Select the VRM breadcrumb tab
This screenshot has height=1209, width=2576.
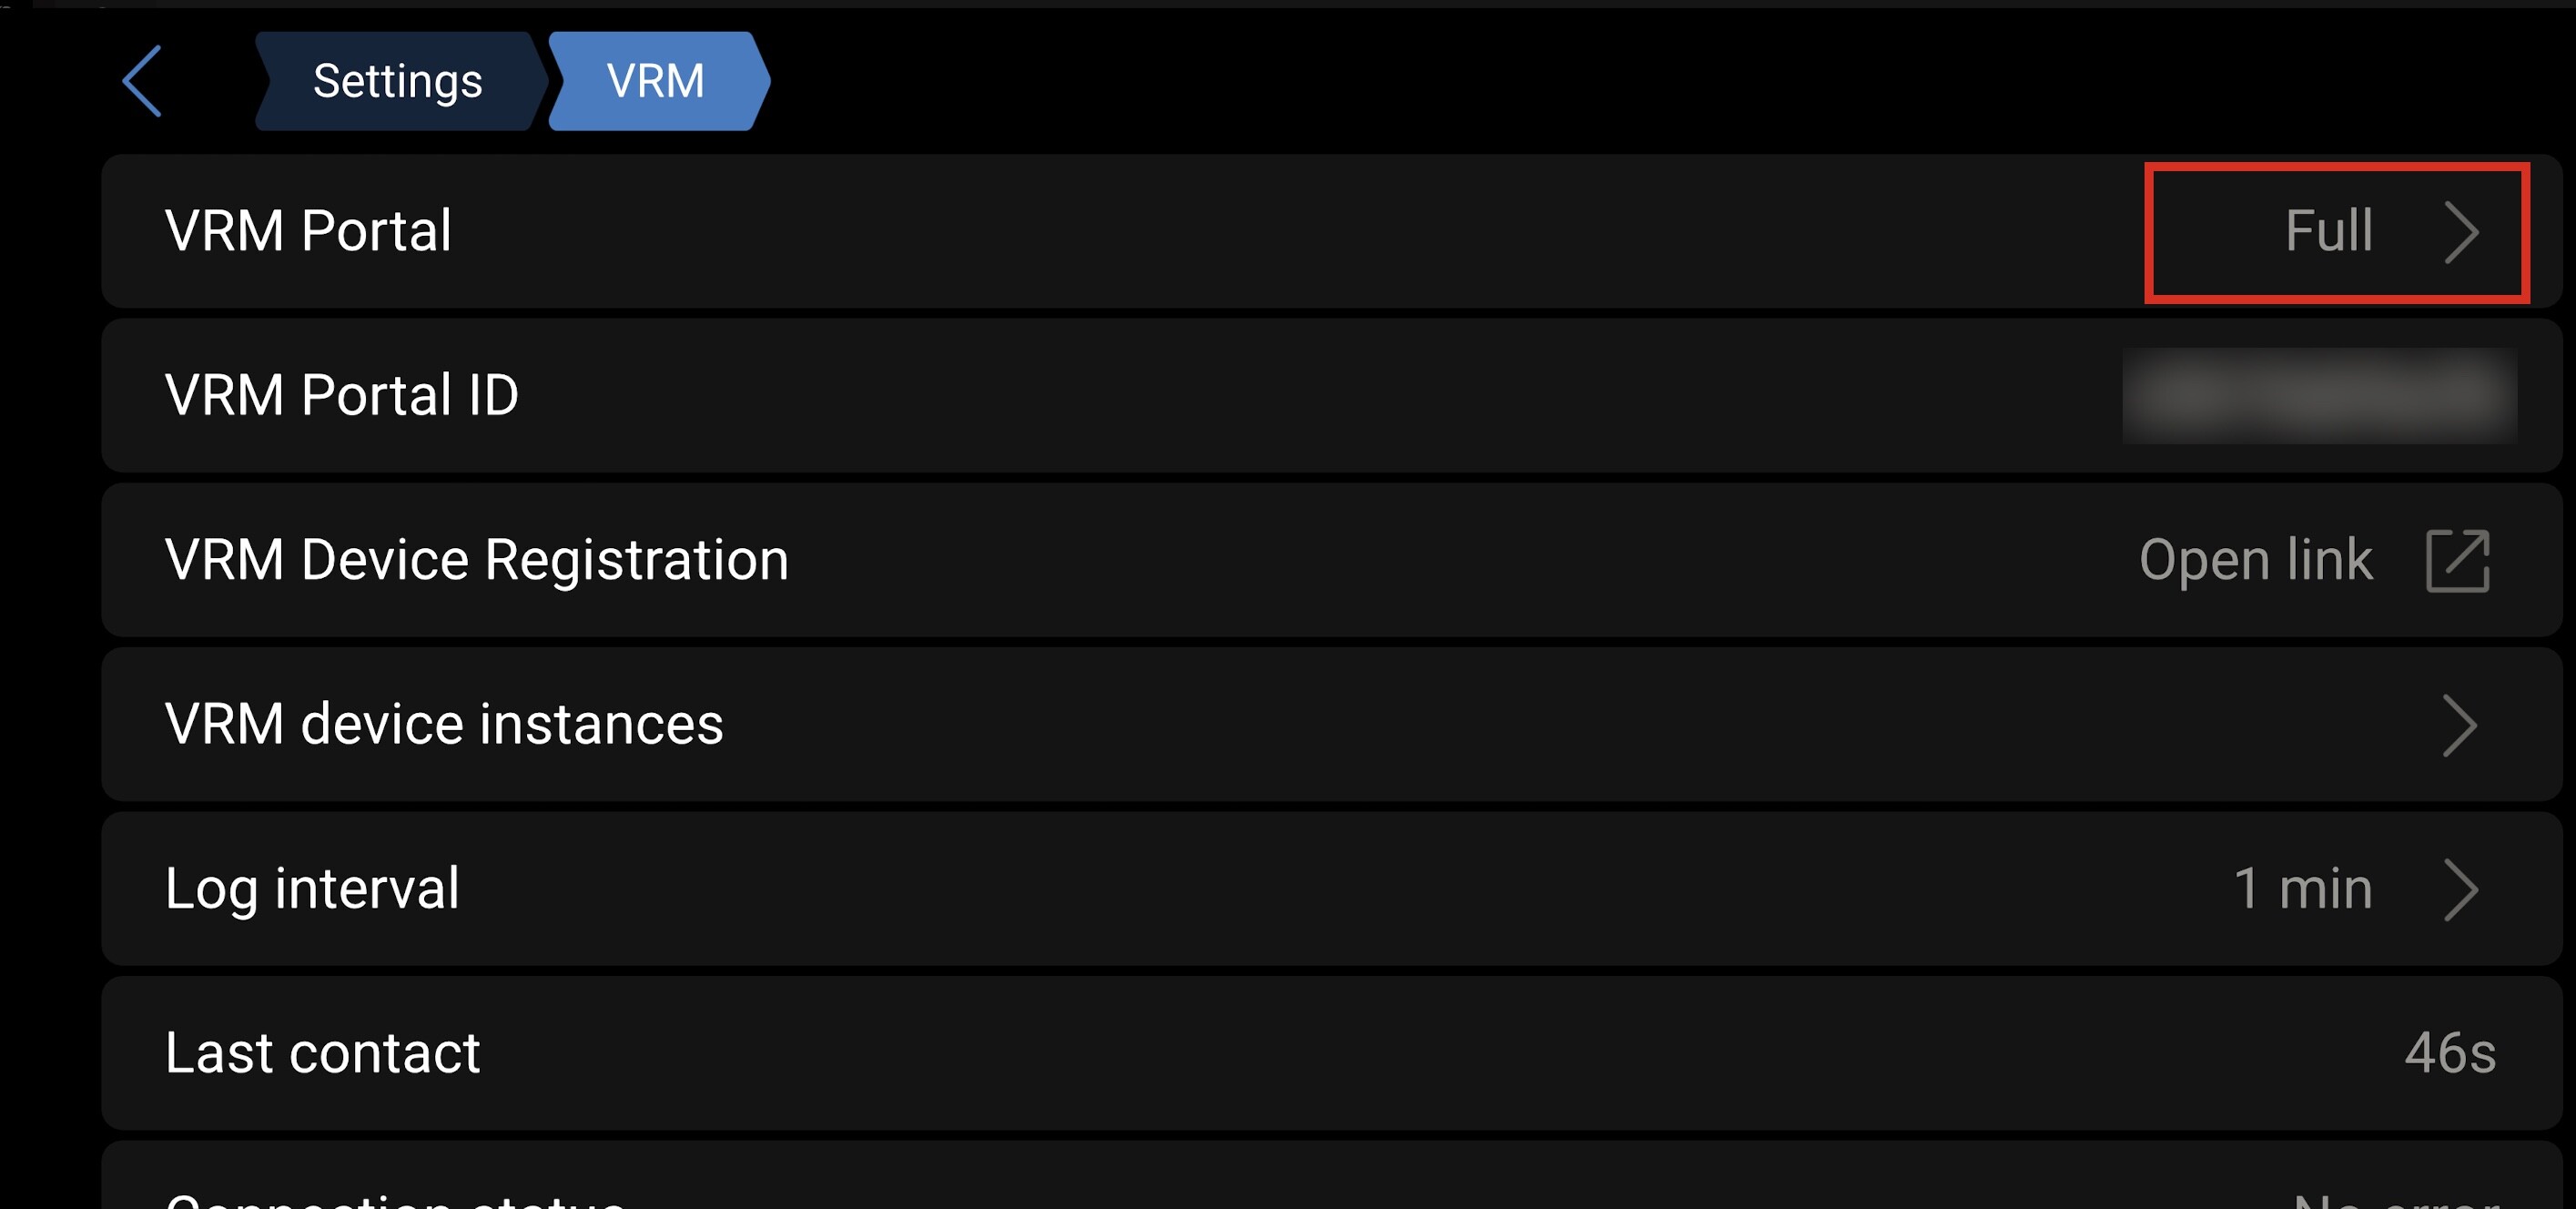[x=656, y=81]
